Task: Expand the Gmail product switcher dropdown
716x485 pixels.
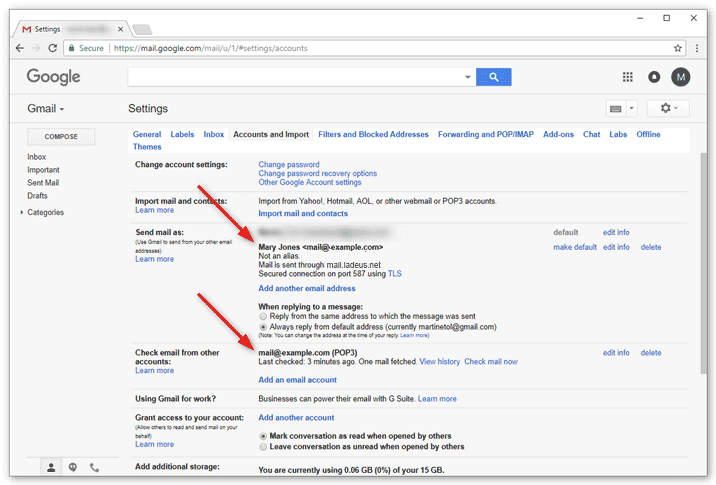Action: pos(46,108)
